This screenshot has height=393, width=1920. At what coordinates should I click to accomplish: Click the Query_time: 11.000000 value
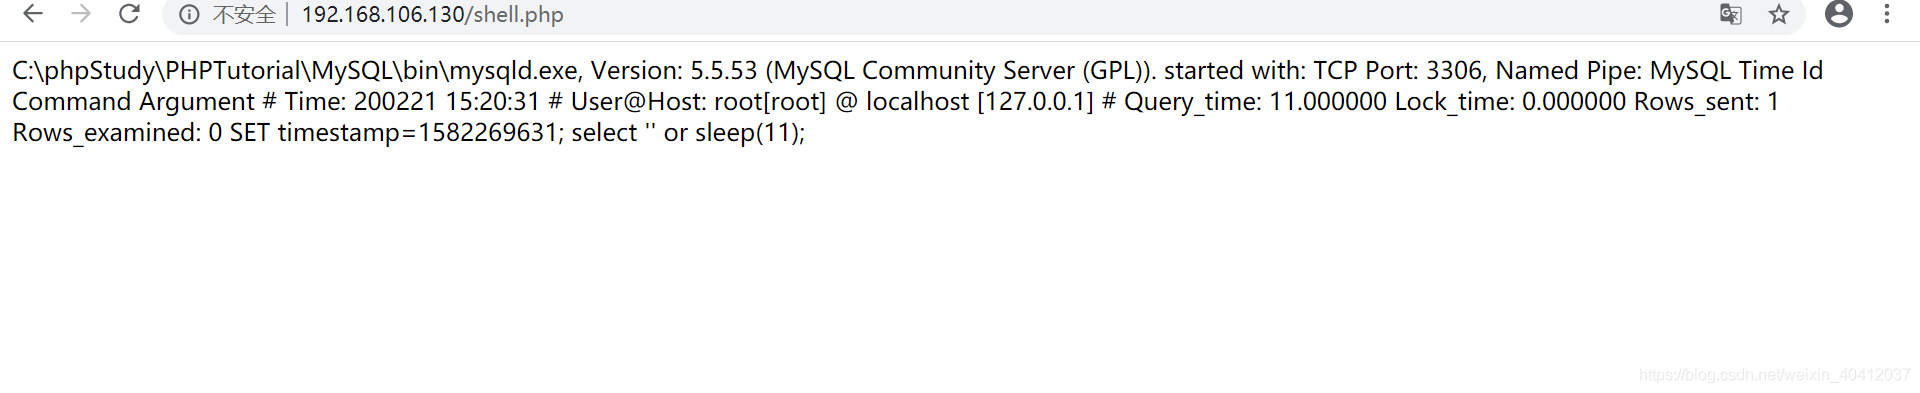pyautogui.click(x=1256, y=102)
